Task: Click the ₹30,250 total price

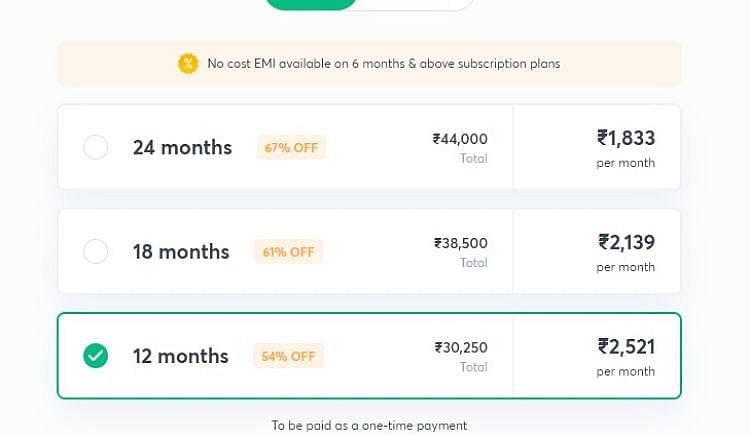Action: coord(461,347)
